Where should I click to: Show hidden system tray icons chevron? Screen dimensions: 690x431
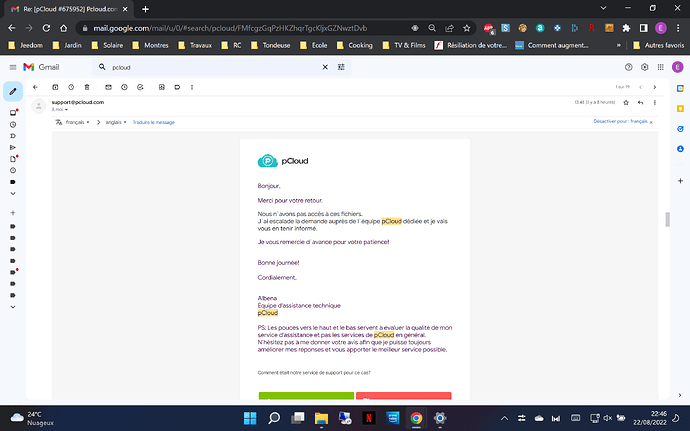point(504,418)
